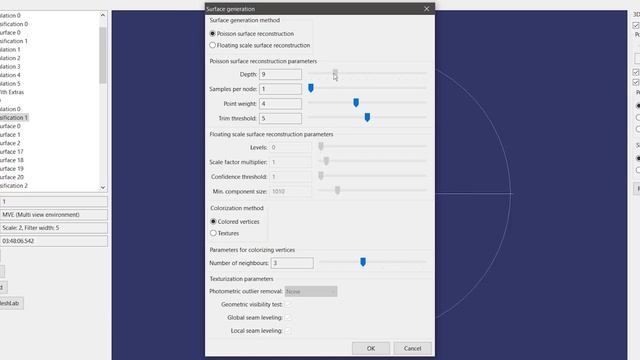Select 'urface 18' in the list
This screenshot has height=360, width=640.
click(x=11, y=160)
